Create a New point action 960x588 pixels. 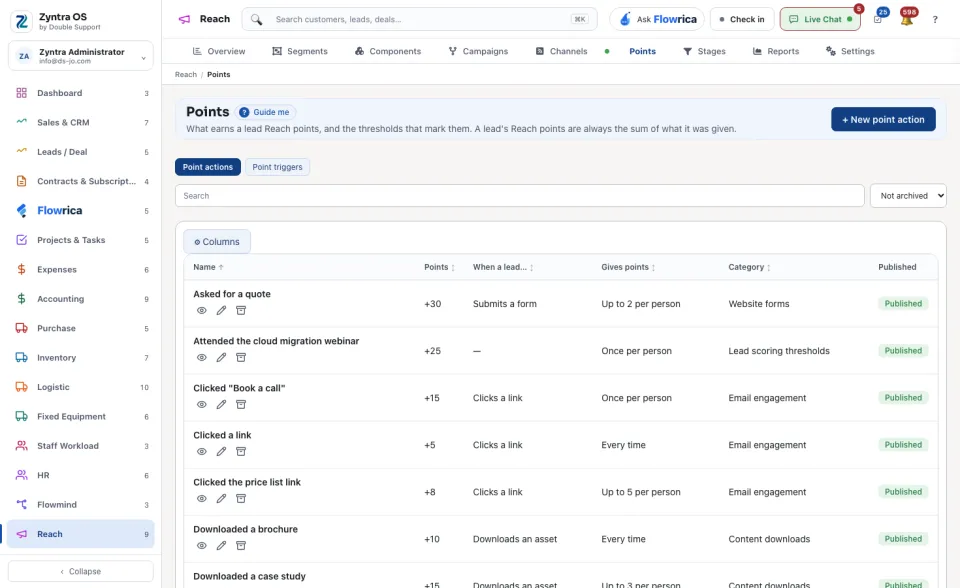[883, 119]
